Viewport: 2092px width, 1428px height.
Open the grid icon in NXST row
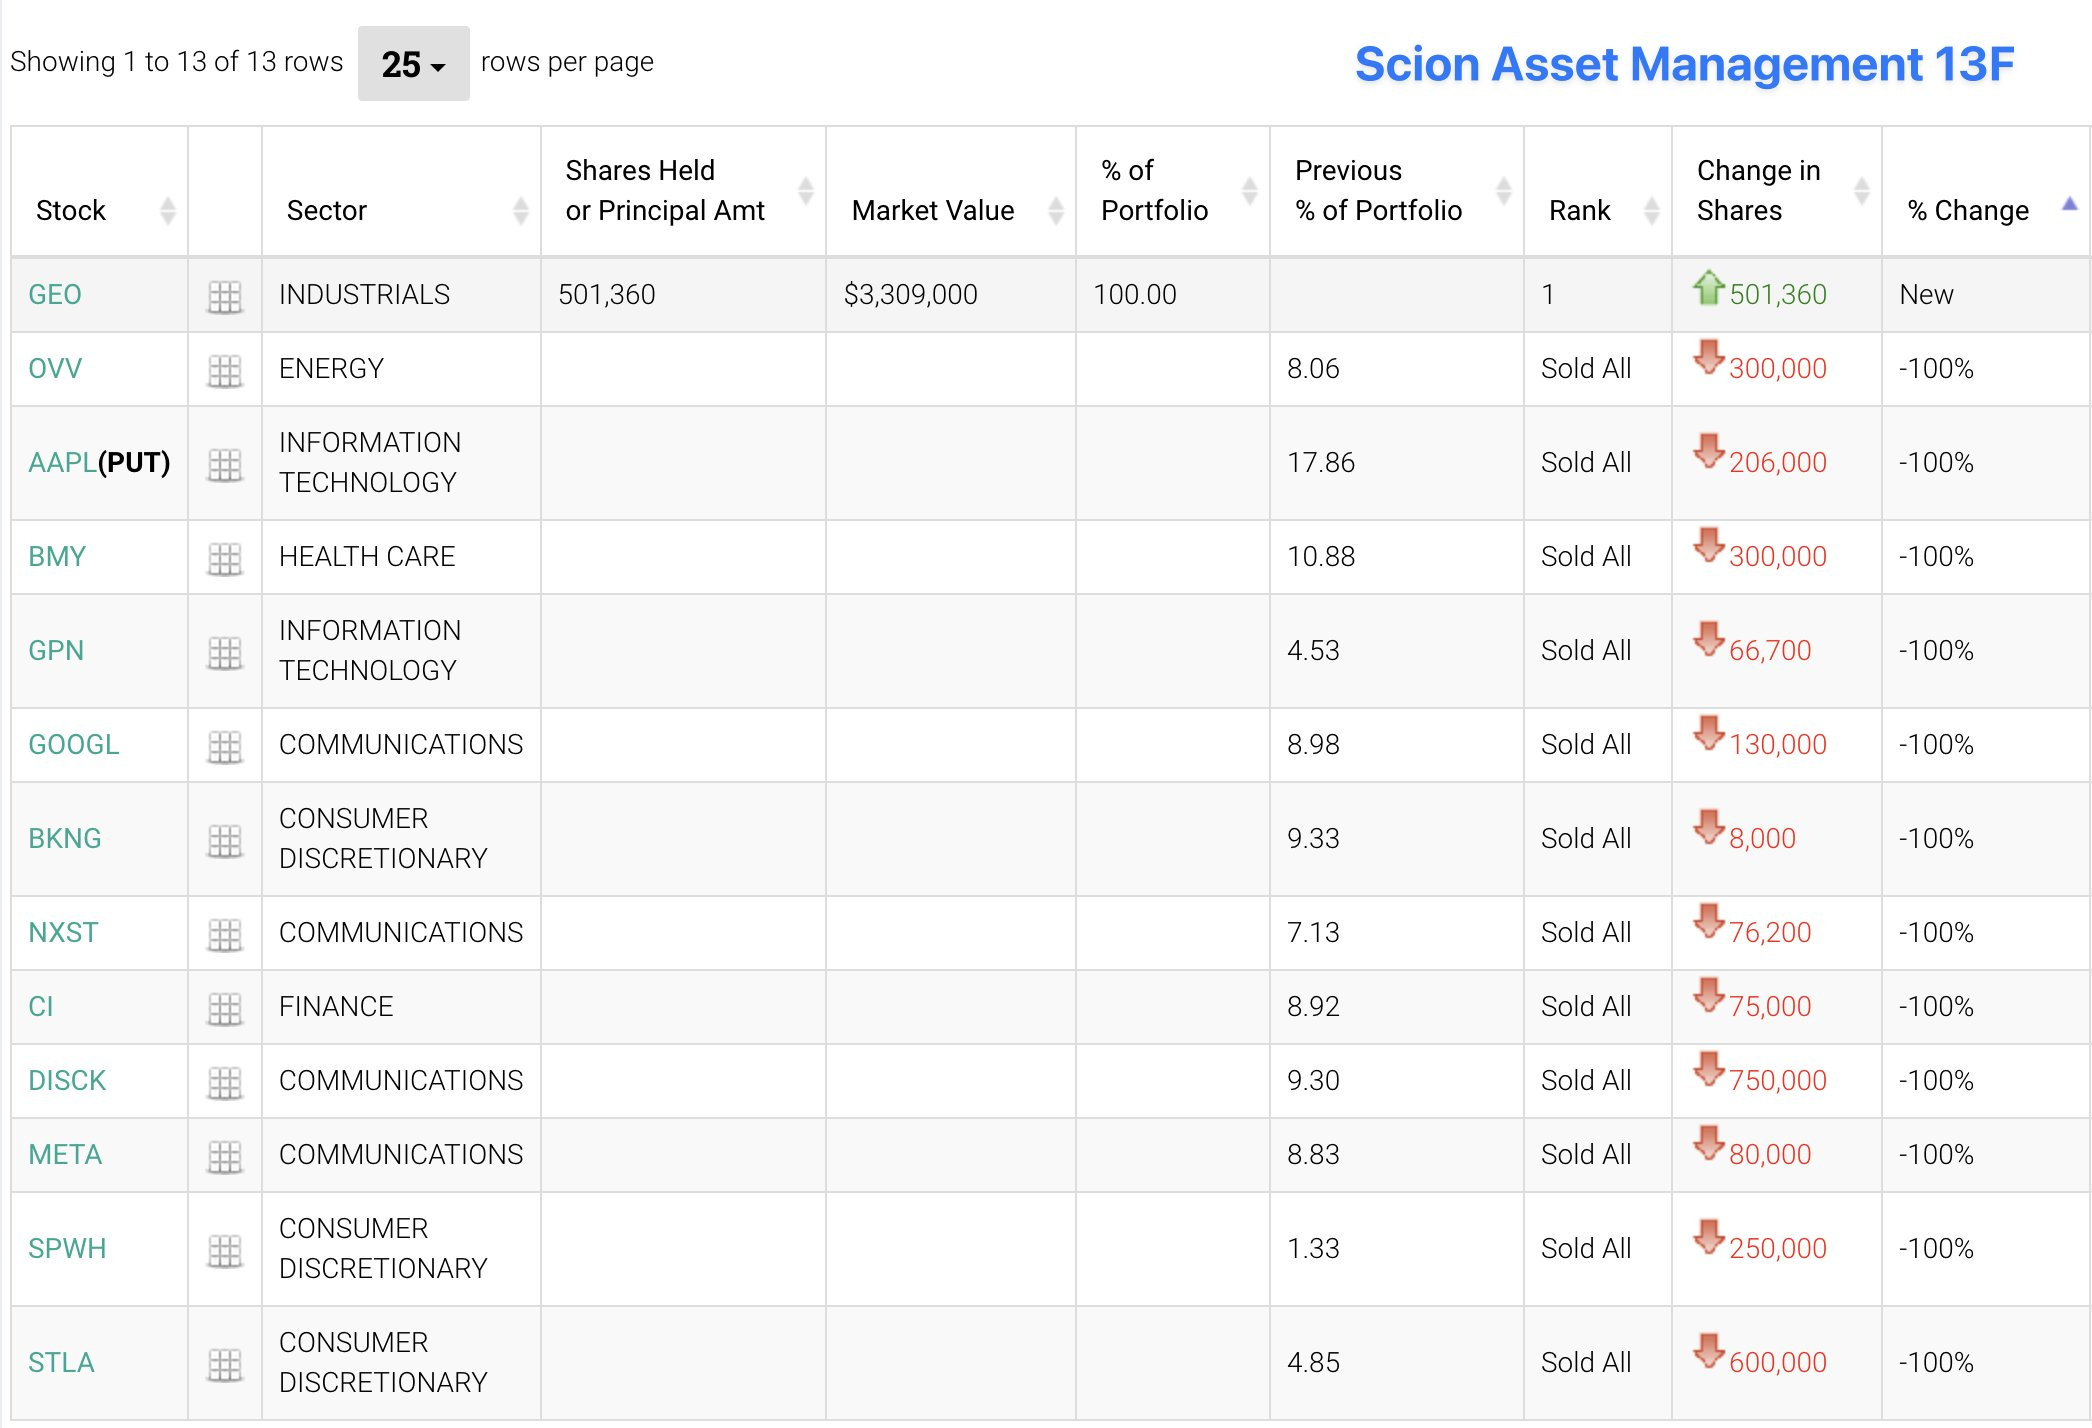(x=224, y=934)
